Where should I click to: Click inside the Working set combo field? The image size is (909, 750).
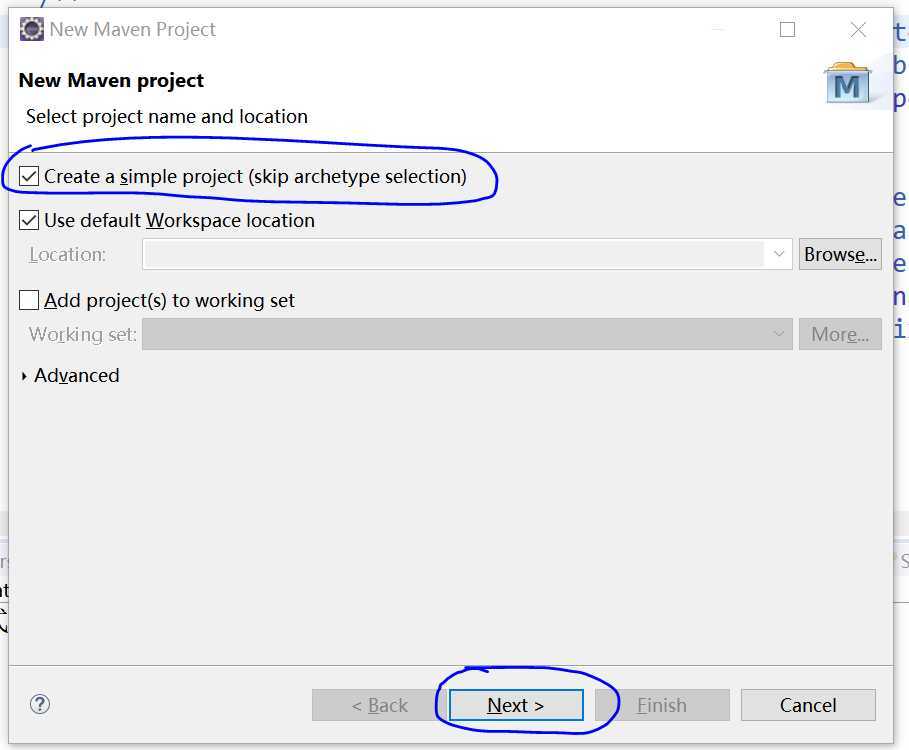pos(455,334)
